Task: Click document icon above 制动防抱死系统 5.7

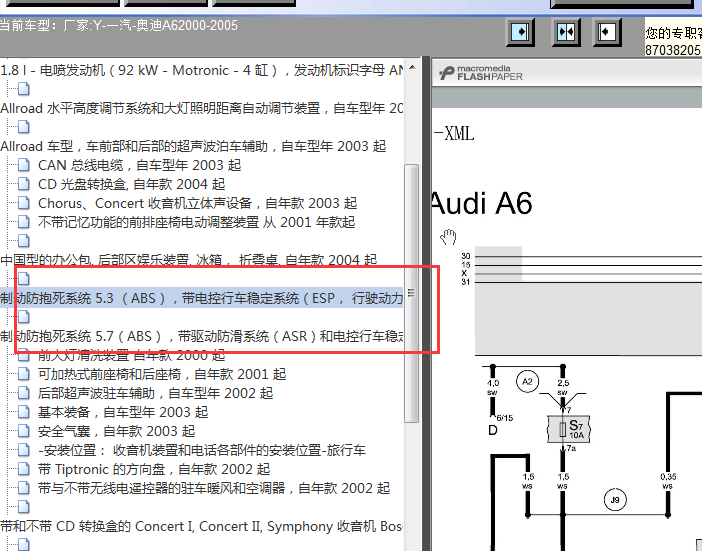Action: coord(23,317)
